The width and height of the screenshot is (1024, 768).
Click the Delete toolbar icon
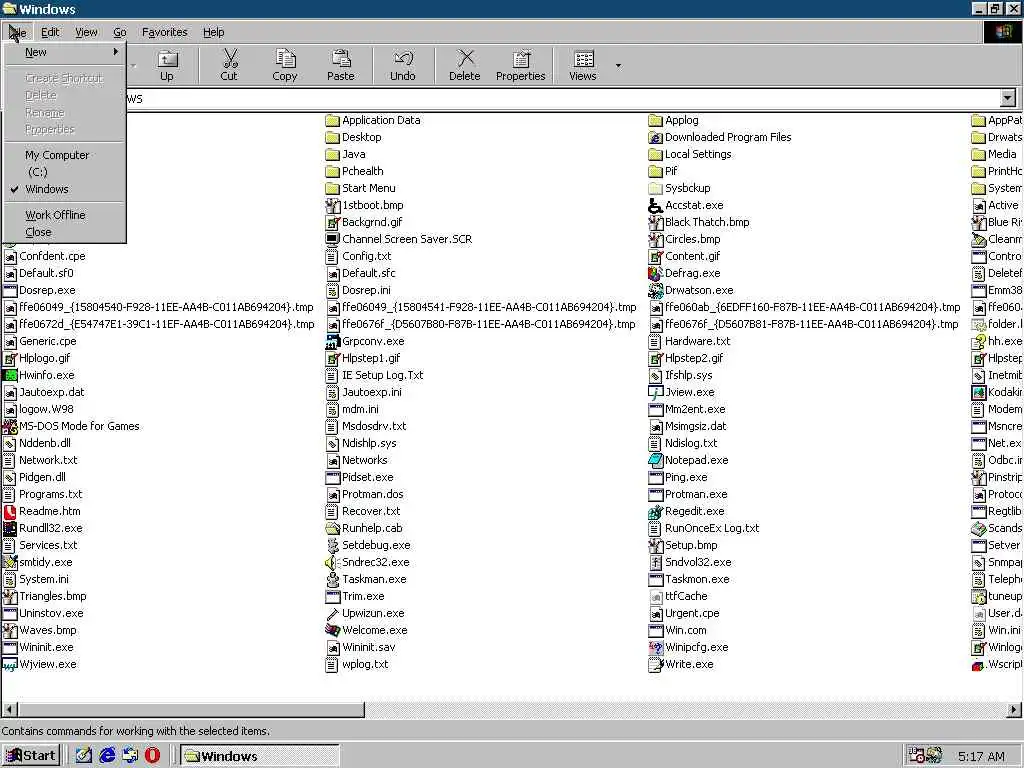tap(465, 65)
